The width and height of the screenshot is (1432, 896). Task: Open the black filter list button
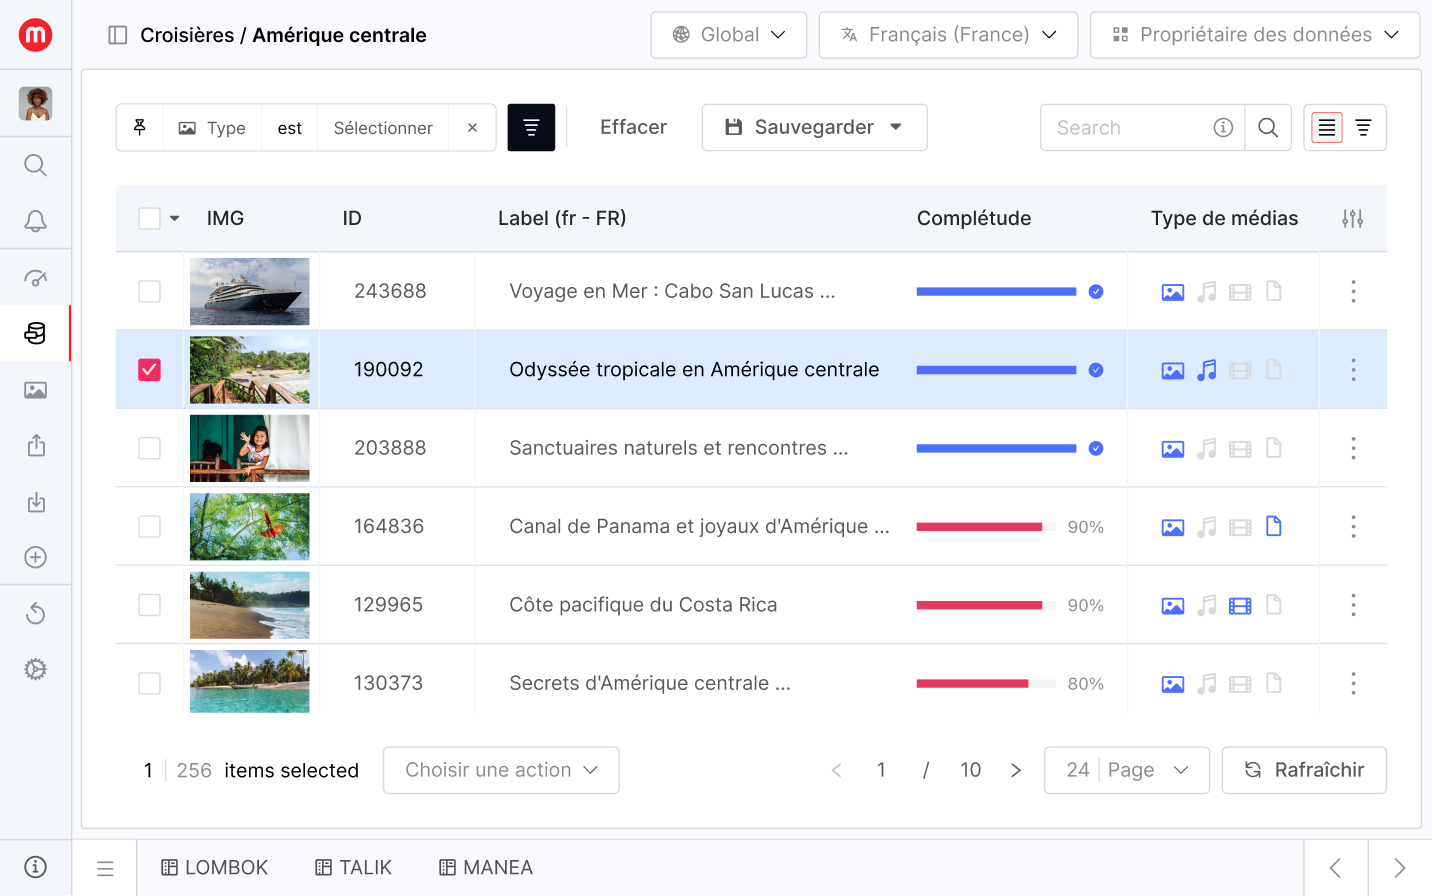pos(531,128)
